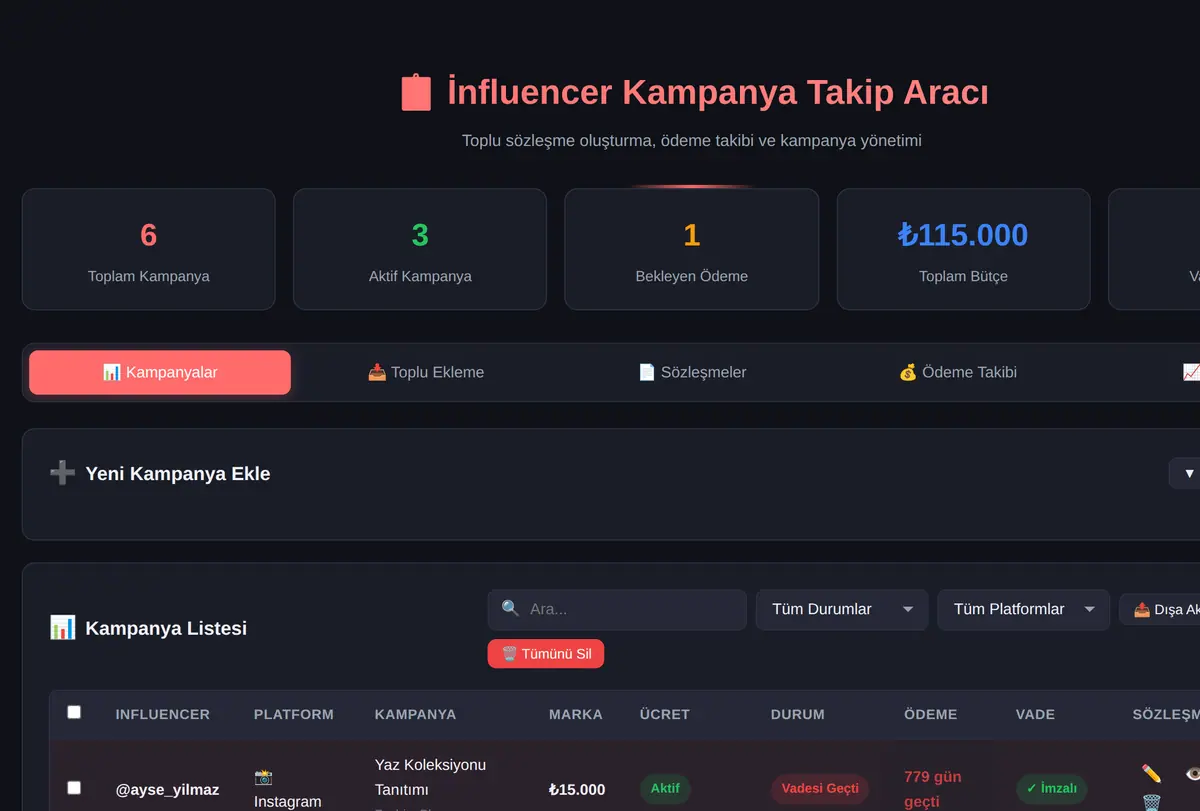Screen dimensions: 1200x811
Task: Click the chart icon beside Kampanya Listesi
Action: click(62, 628)
